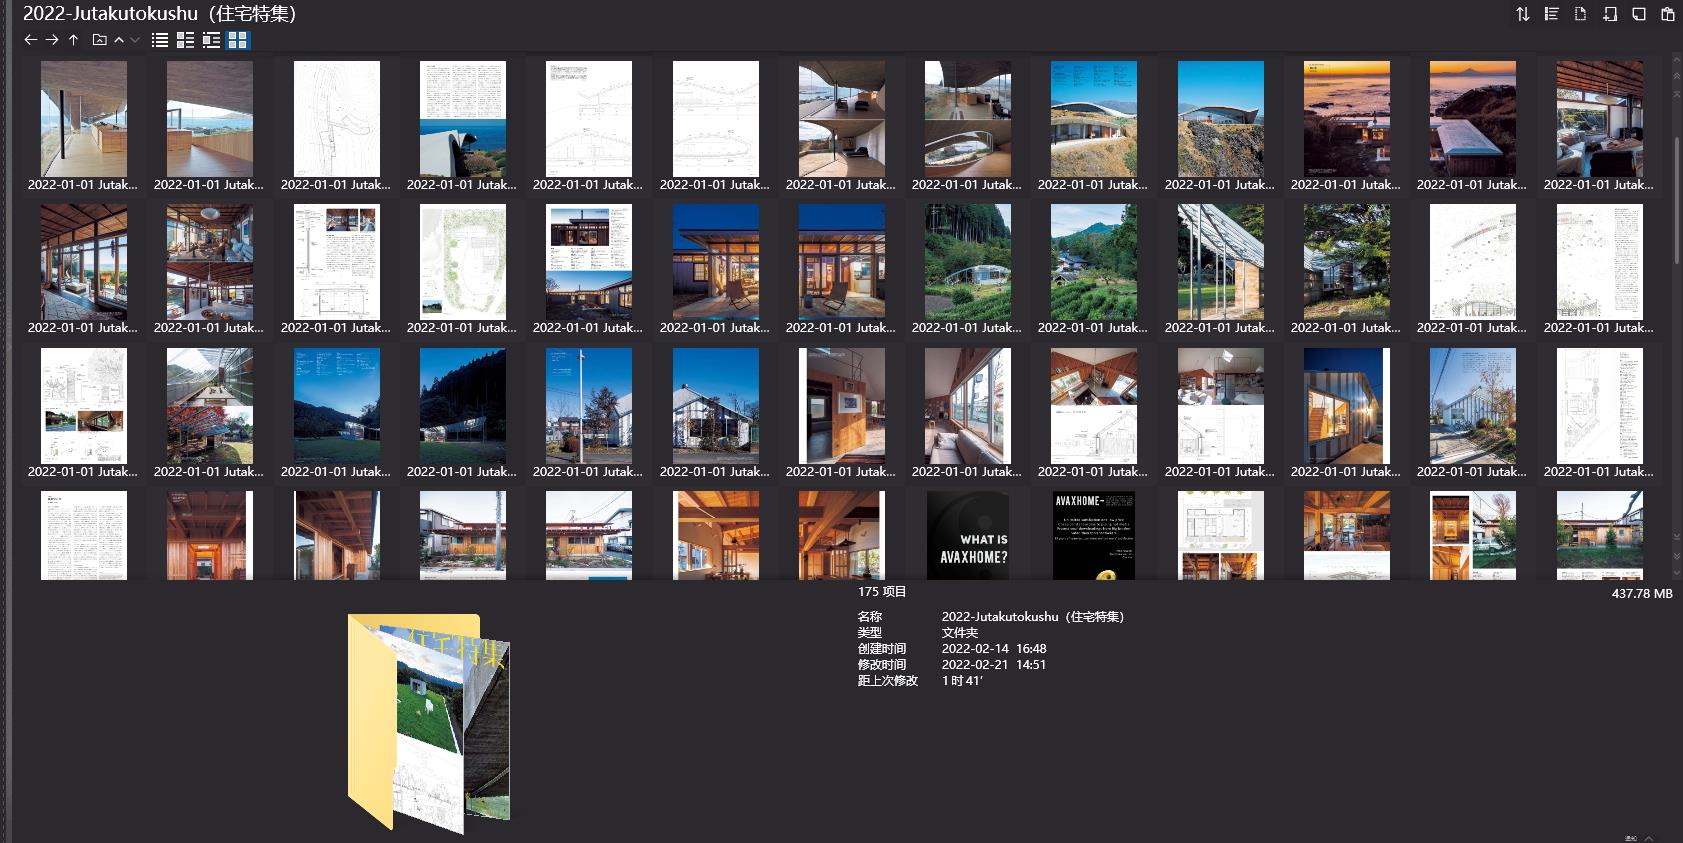Screen dimensions: 1683x843
Task: Click the name value in properties panel
Action: (1033, 617)
